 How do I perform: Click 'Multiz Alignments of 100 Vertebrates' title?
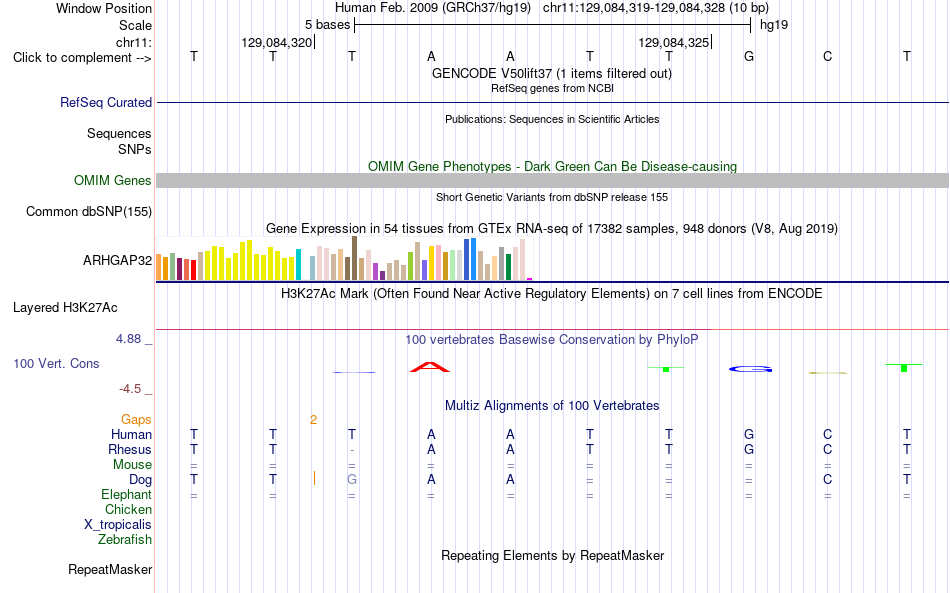[x=552, y=406]
